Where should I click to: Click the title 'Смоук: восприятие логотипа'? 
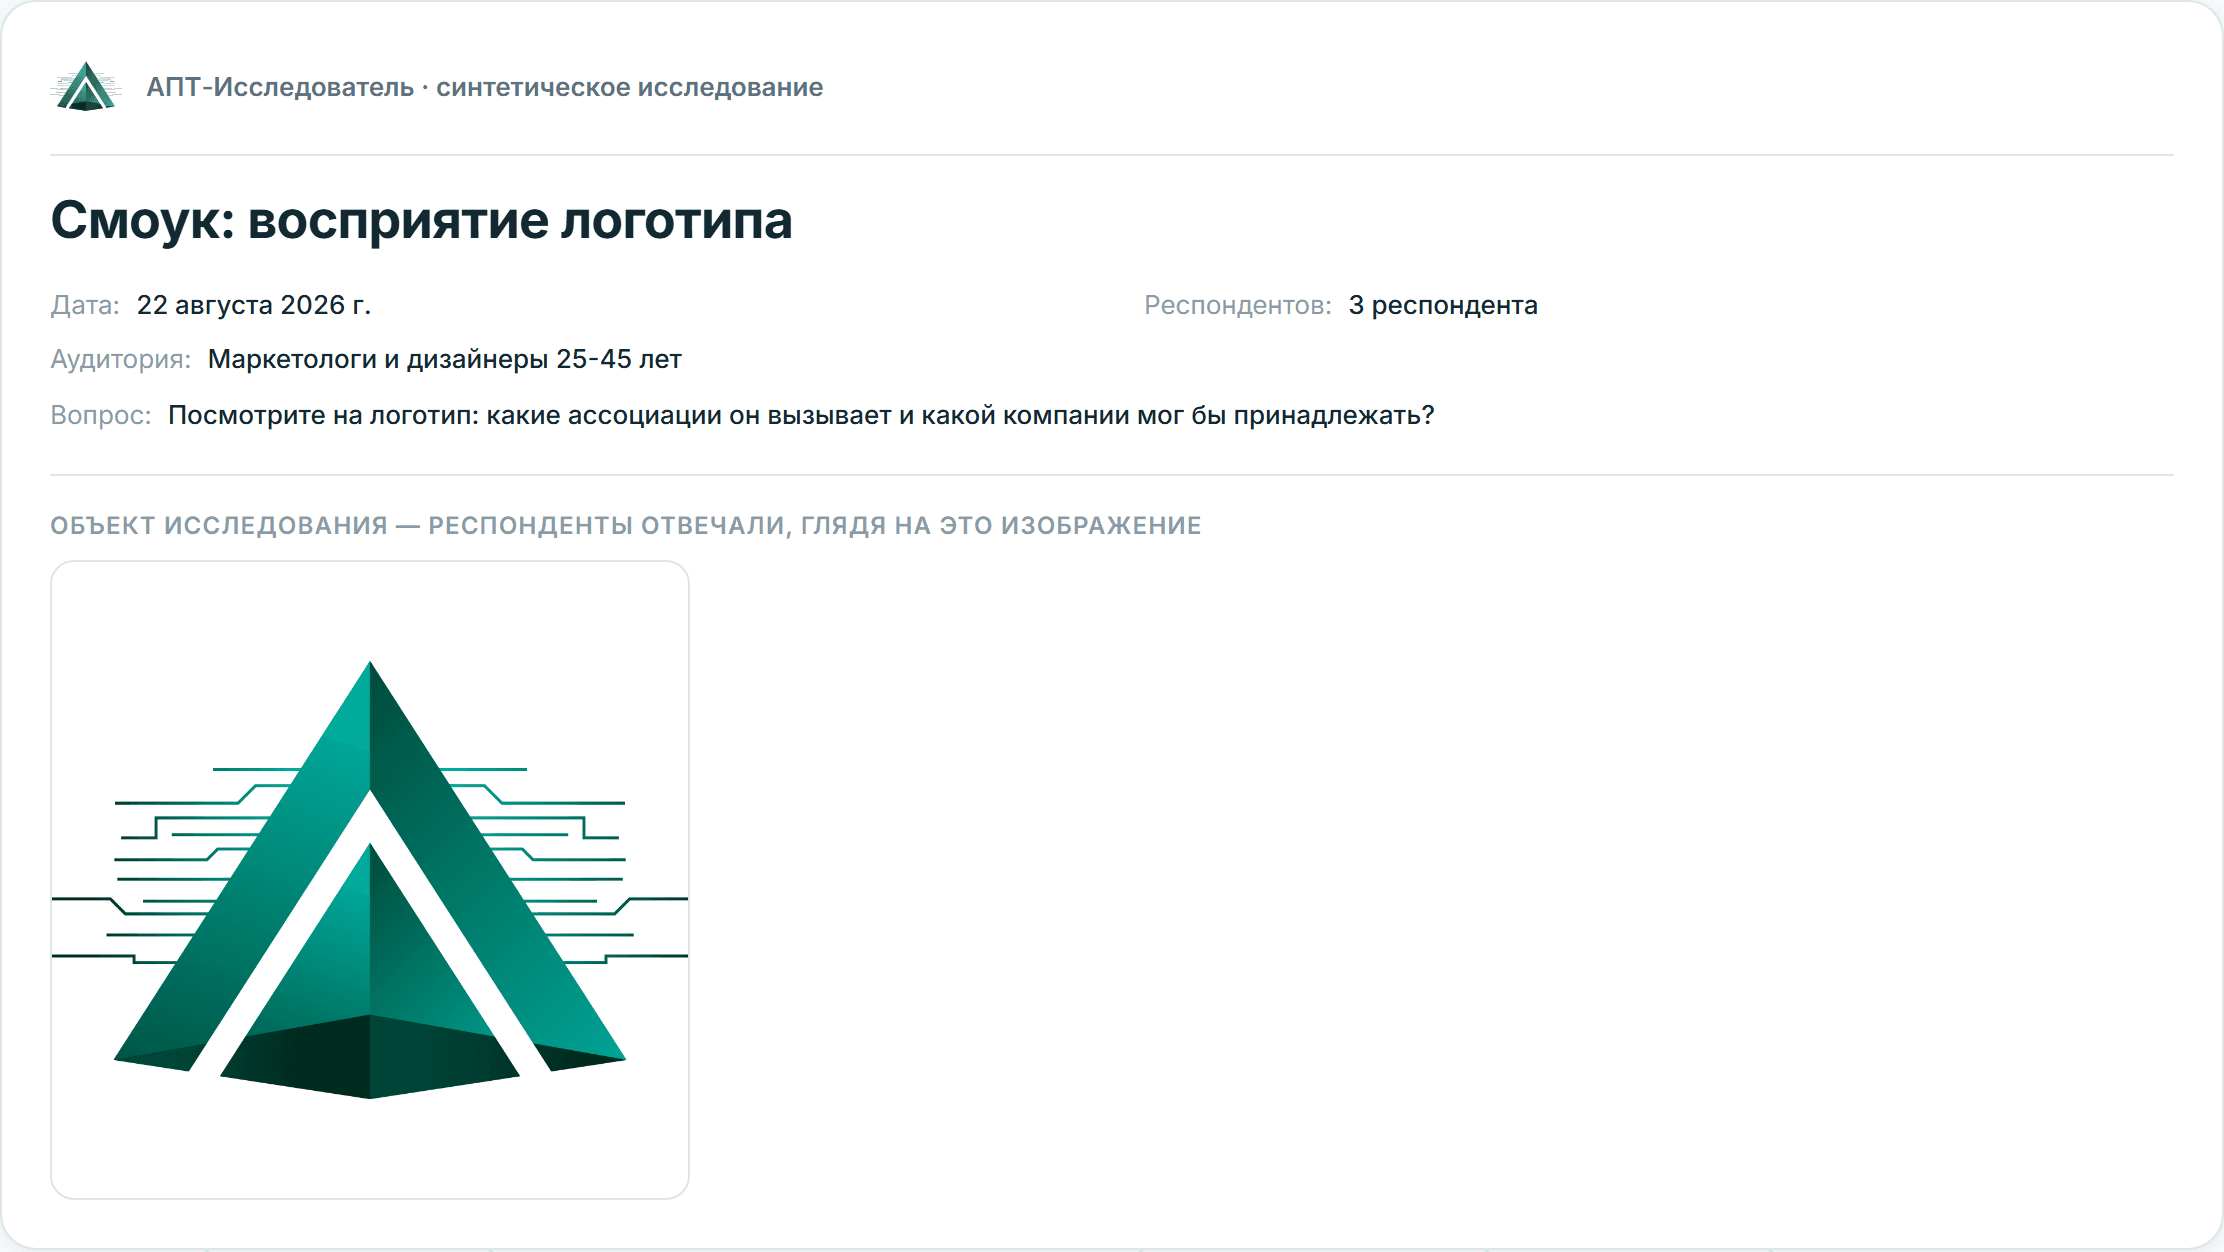point(421,220)
